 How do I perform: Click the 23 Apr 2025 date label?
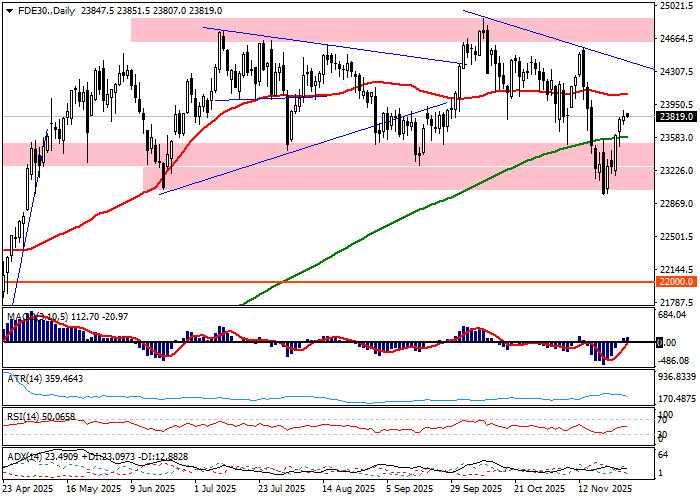[x=27, y=490]
